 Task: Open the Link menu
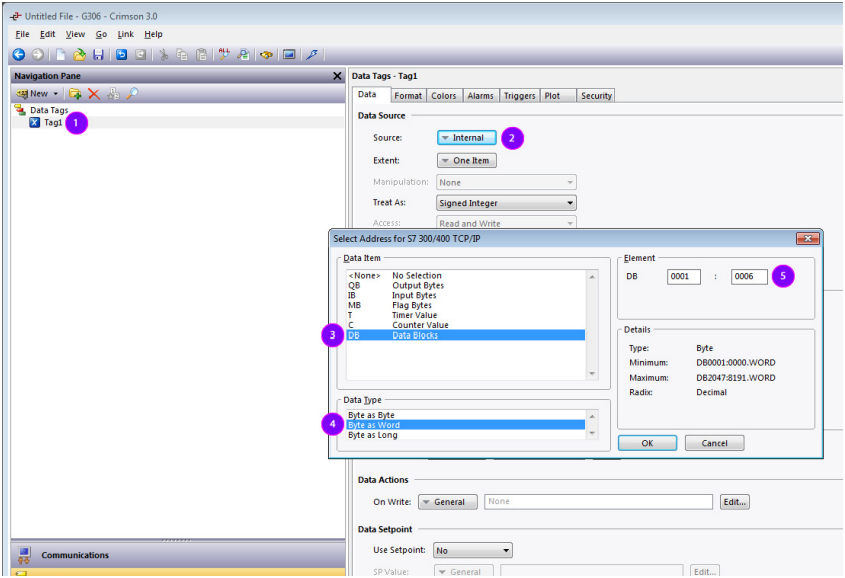(x=126, y=34)
